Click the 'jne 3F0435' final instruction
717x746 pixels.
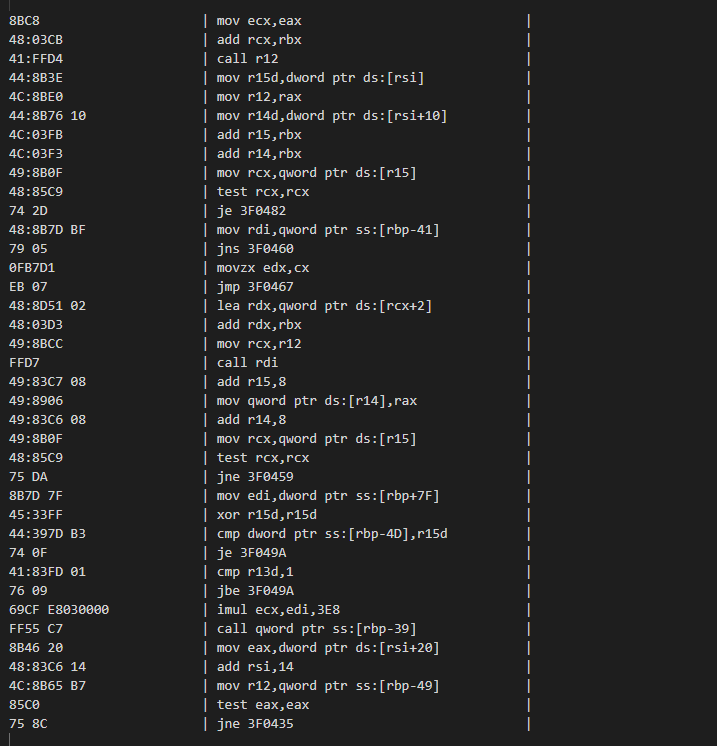tap(255, 724)
